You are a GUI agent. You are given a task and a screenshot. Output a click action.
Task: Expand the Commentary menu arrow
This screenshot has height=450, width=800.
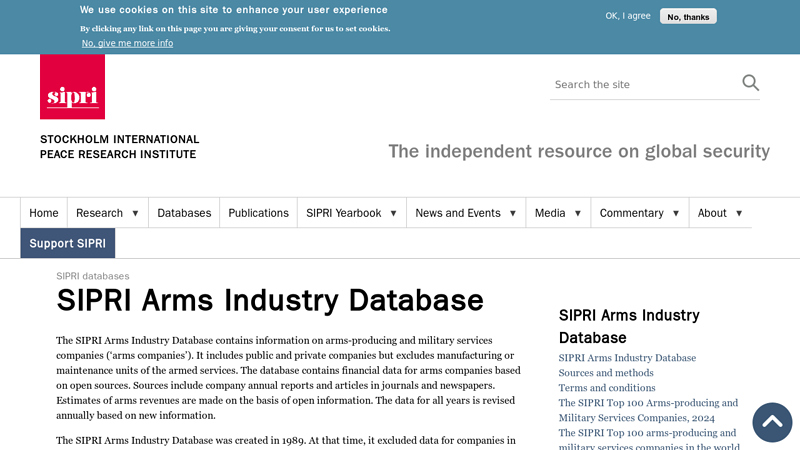tap(676, 213)
